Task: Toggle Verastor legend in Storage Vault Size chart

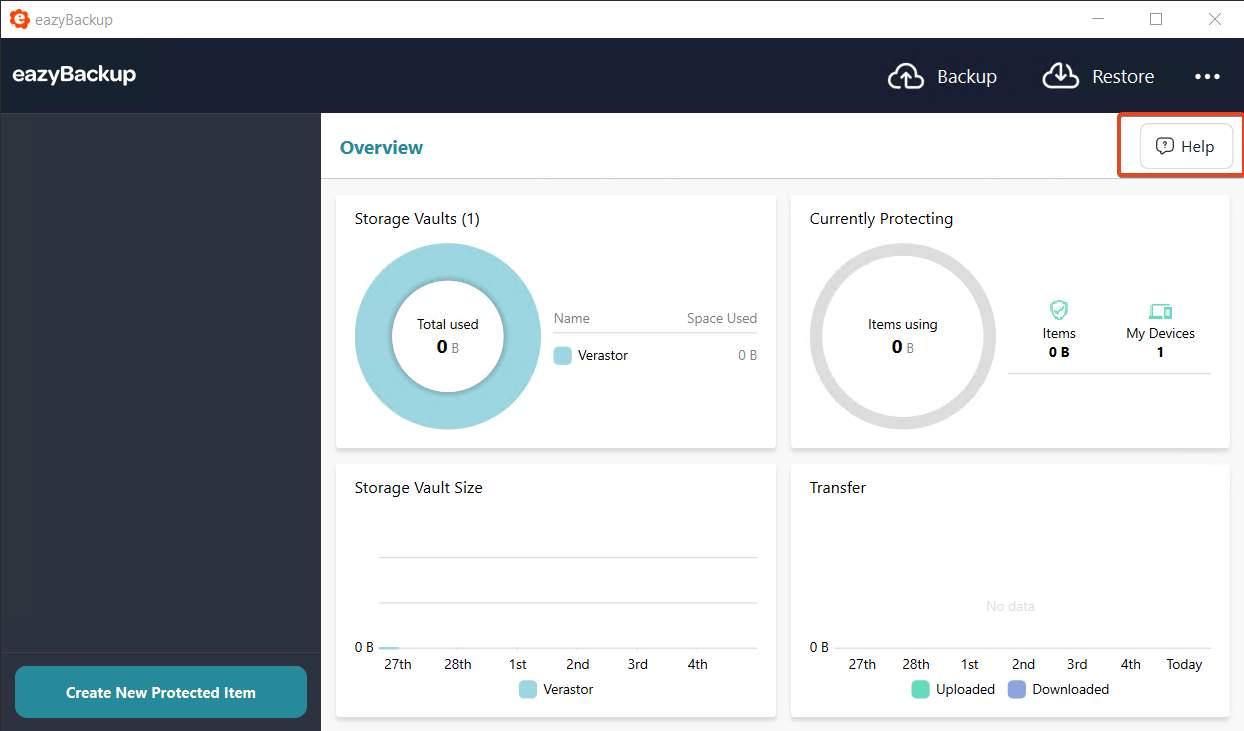Action: click(557, 689)
